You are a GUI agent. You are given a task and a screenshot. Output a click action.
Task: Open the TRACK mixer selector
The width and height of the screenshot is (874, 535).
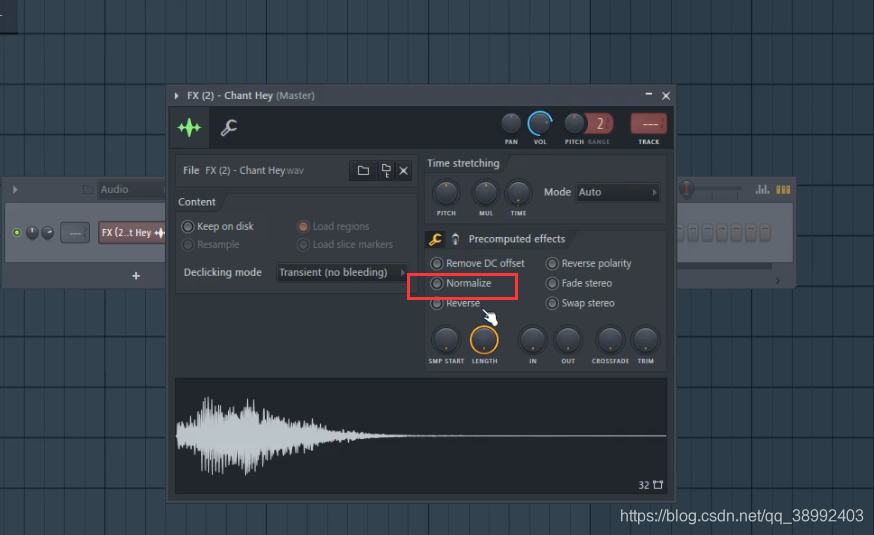click(x=648, y=123)
